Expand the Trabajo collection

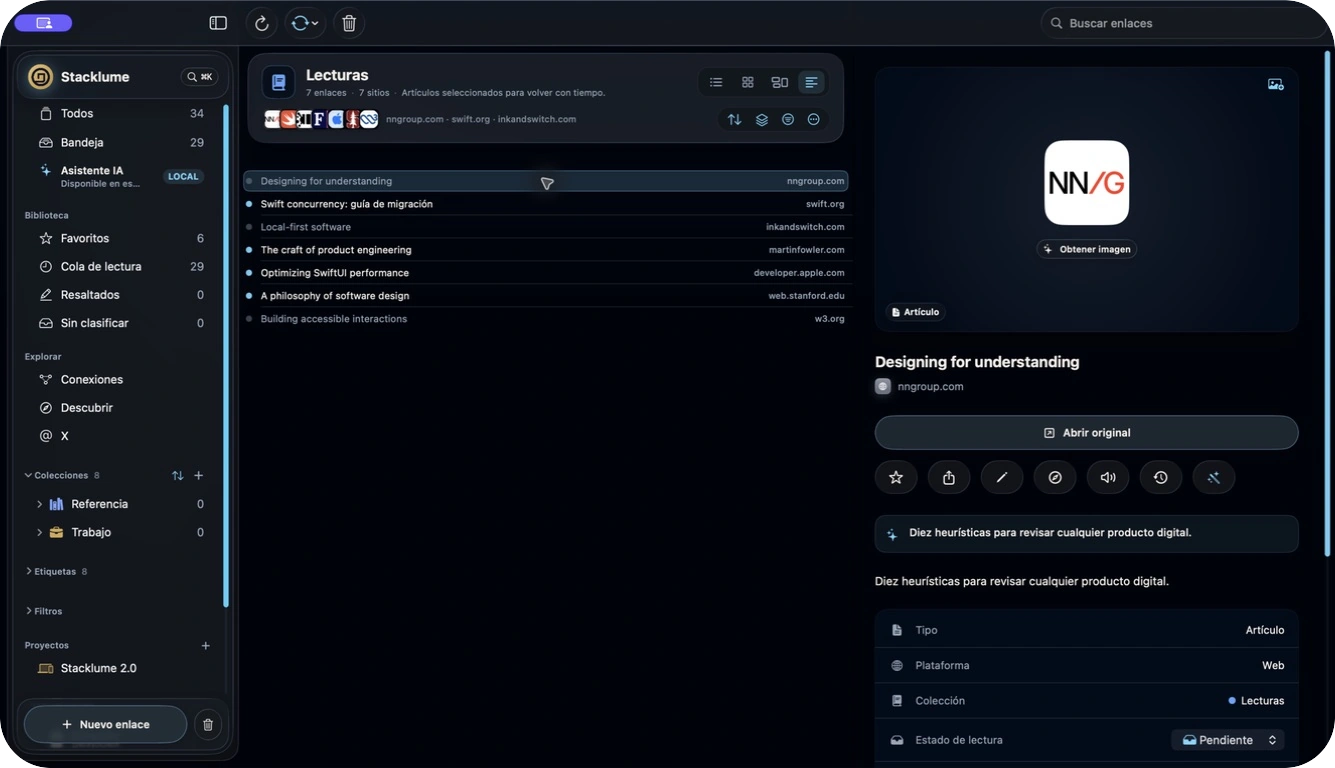pyautogui.click(x=39, y=532)
